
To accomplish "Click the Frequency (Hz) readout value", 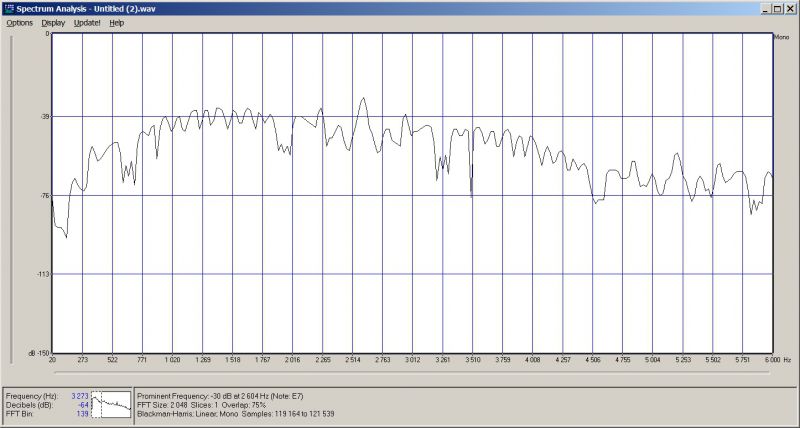I will [80, 396].
